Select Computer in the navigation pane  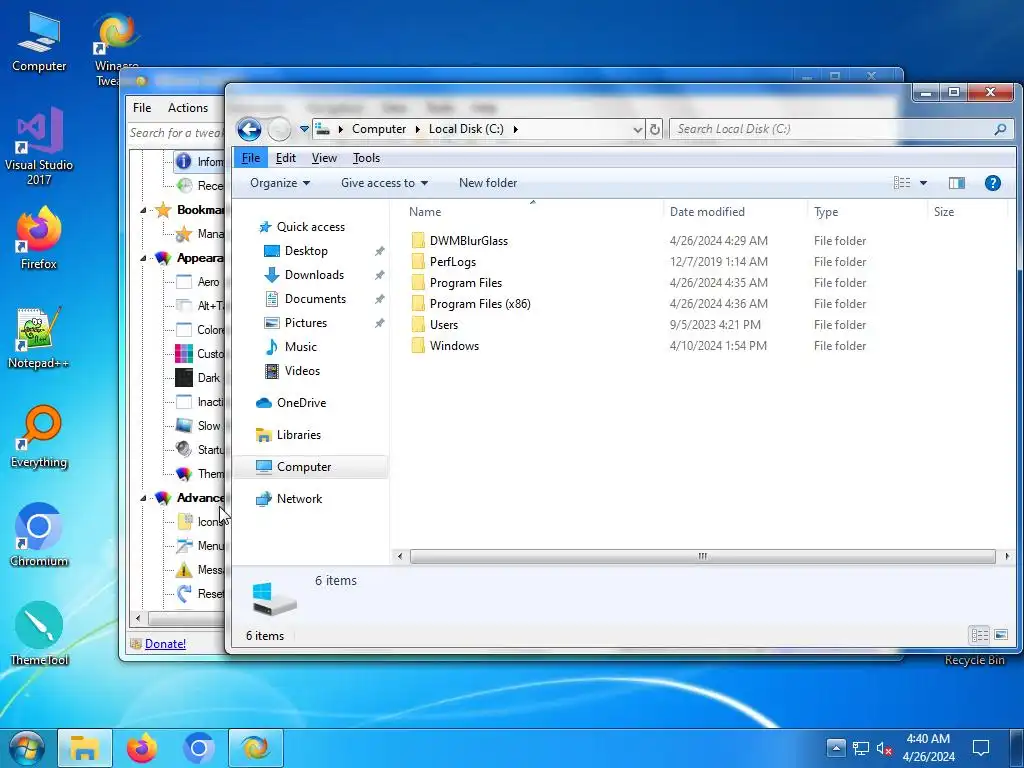(304, 467)
